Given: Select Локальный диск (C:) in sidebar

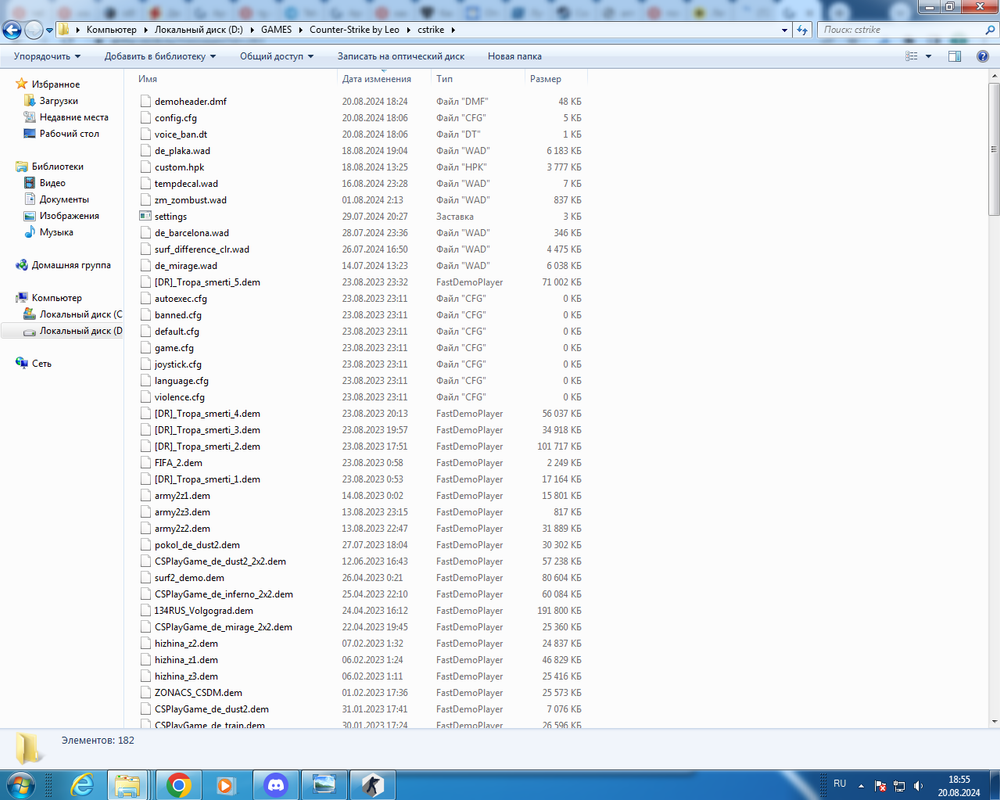Looking at the screenshot, I should (x=80, y=315).
